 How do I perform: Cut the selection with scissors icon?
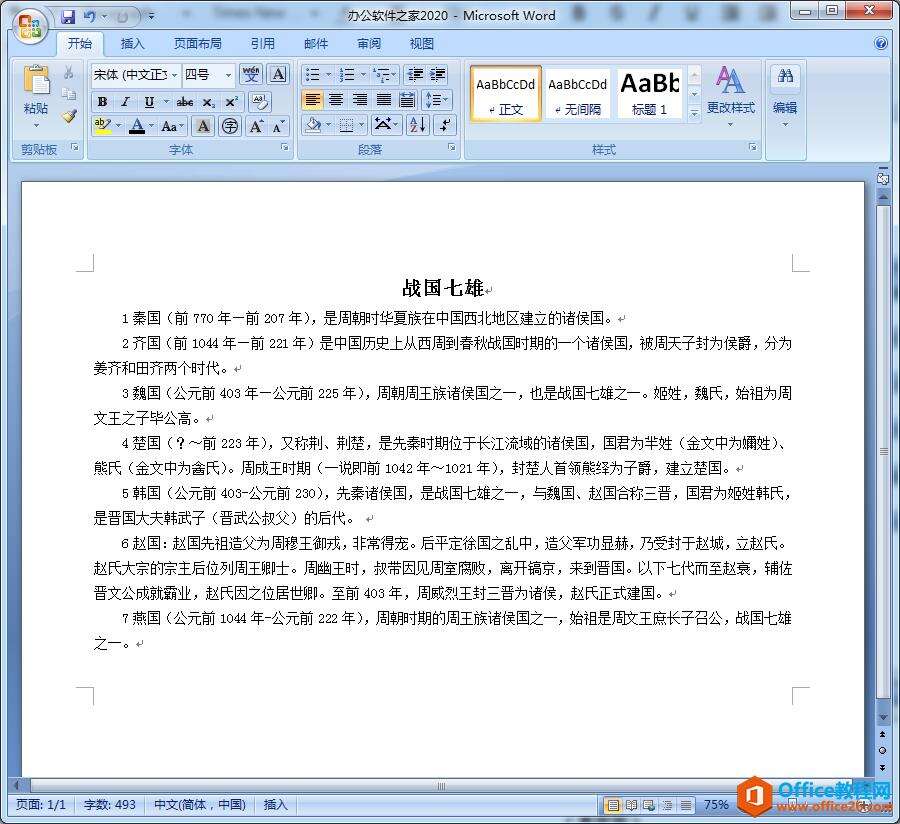[69, 72]
